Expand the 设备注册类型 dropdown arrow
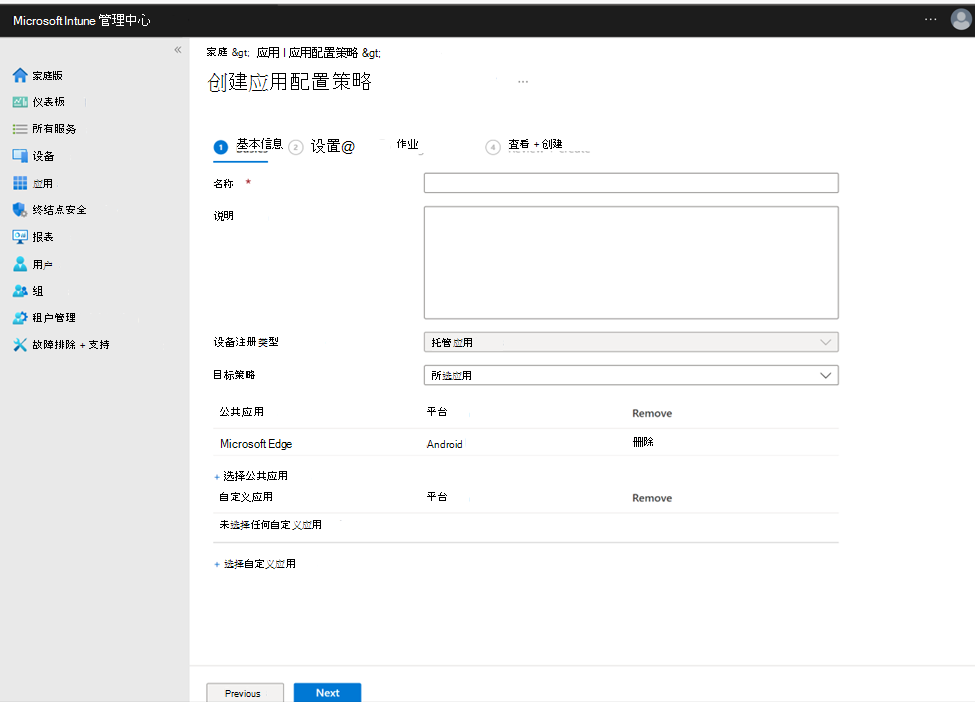The image size is (975, 702). pyautogui.click(x=825, y=343)
